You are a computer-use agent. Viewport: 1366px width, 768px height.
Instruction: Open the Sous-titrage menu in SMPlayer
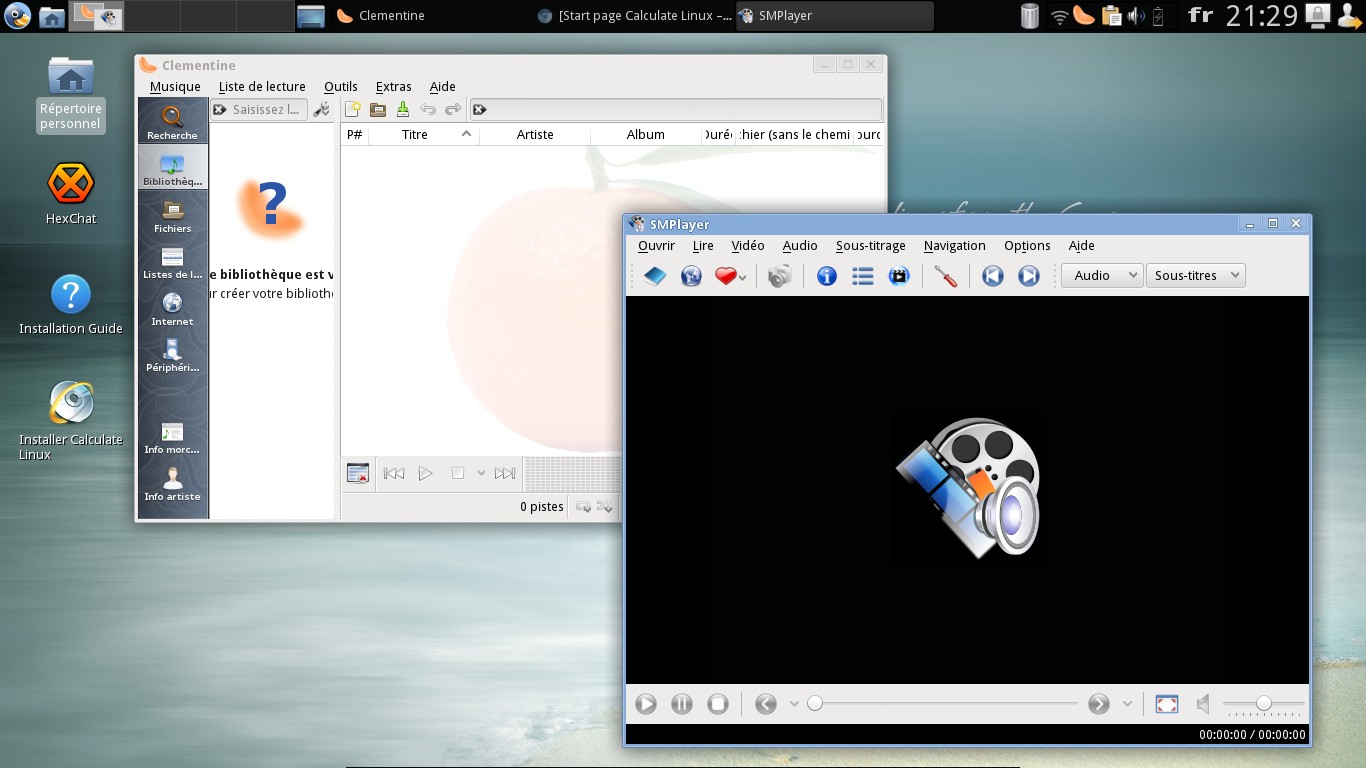point(871,246)
